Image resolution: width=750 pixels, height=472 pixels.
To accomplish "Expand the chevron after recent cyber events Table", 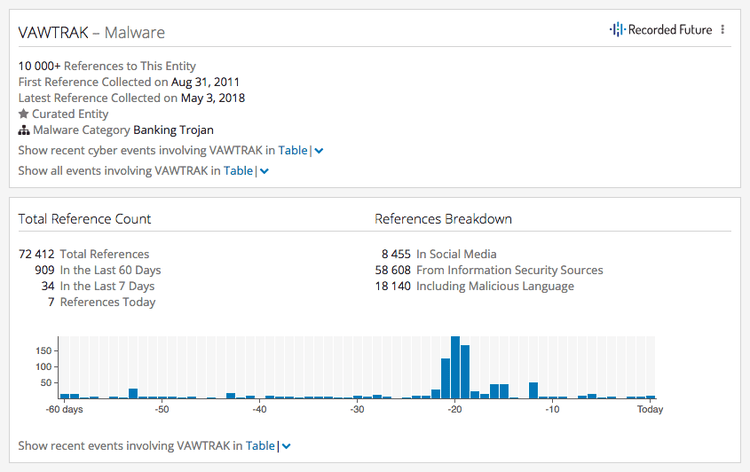I will point(319,151).
